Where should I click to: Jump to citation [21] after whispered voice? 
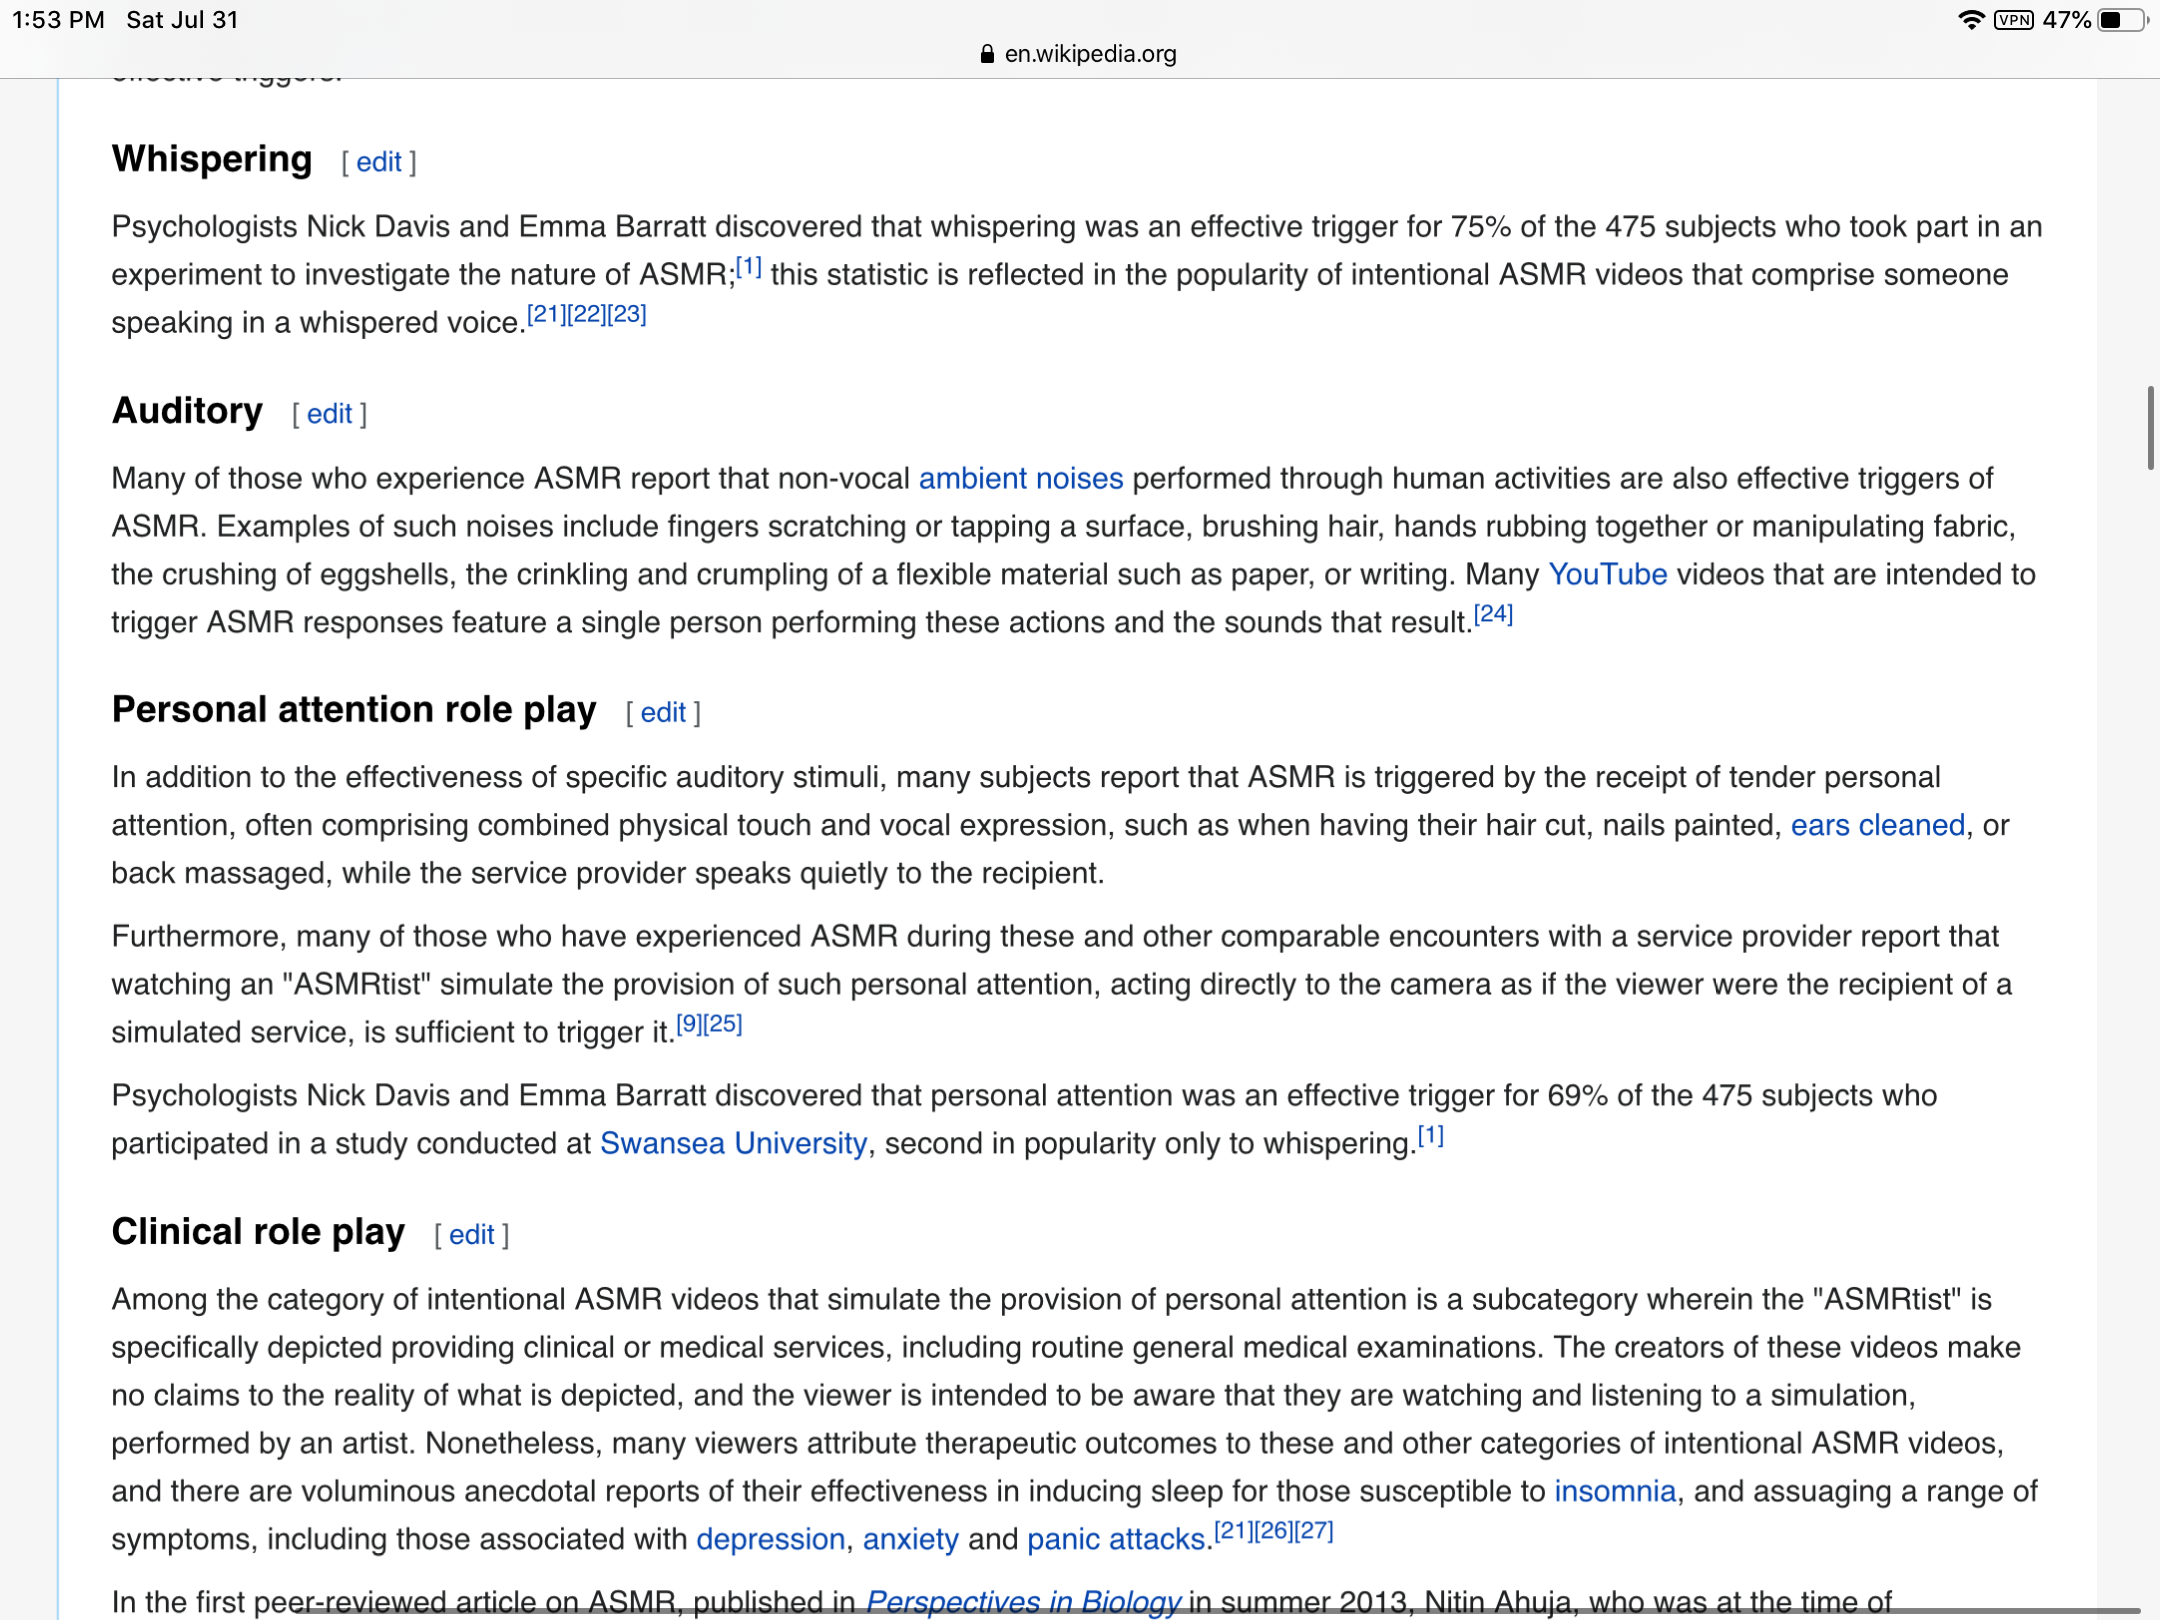(x=547, y=315)
